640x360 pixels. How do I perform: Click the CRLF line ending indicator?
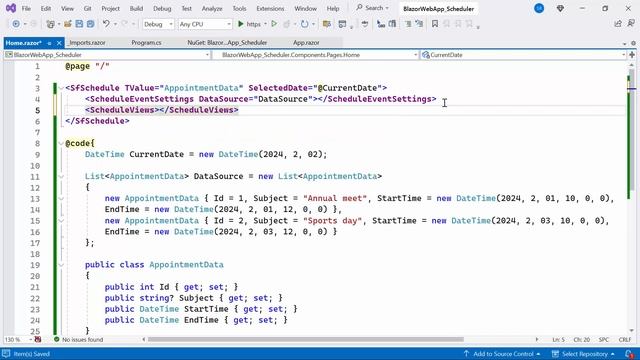(x=624, y=340)
